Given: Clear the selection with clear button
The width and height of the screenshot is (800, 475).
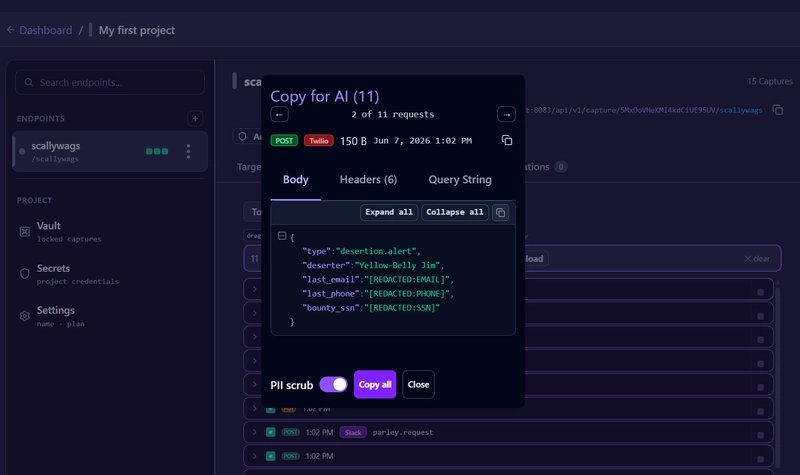Looking at the screenshot, I should [757, 259].
